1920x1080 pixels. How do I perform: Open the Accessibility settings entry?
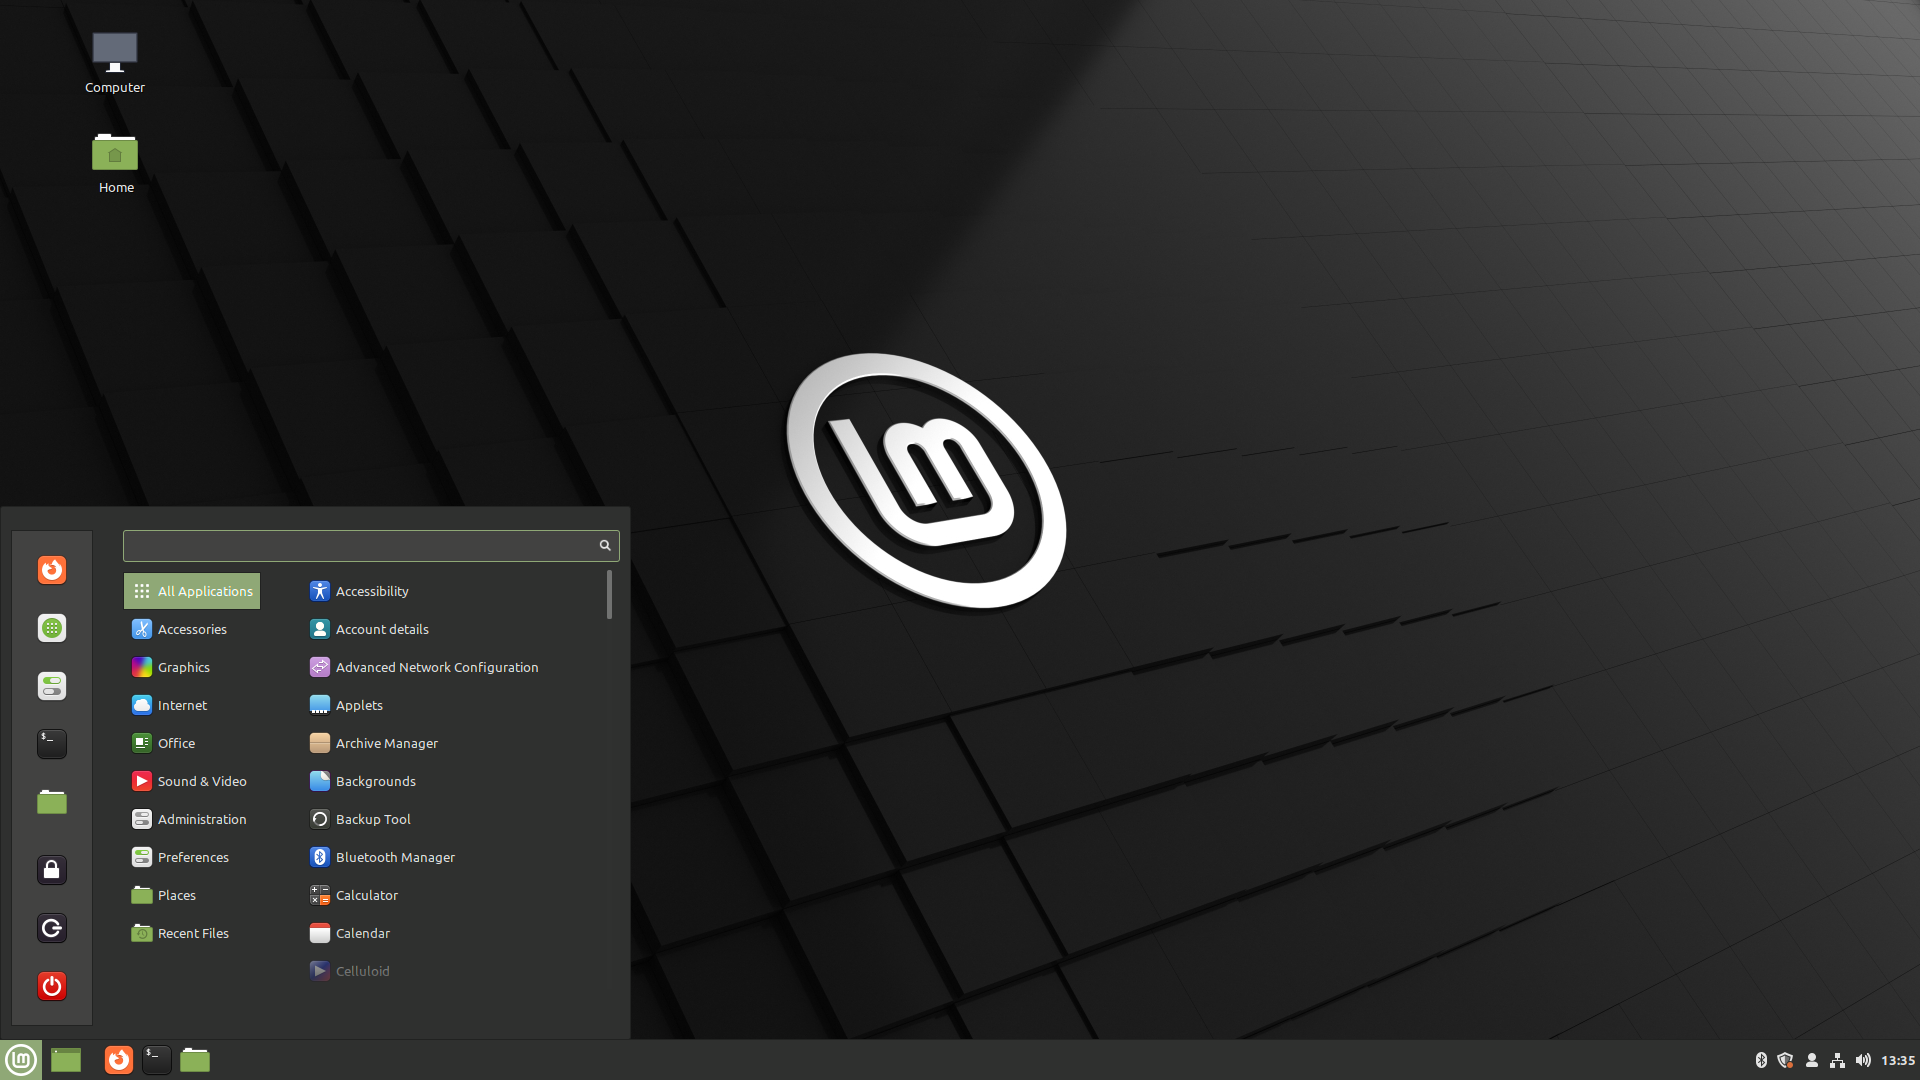pos(372,591)
